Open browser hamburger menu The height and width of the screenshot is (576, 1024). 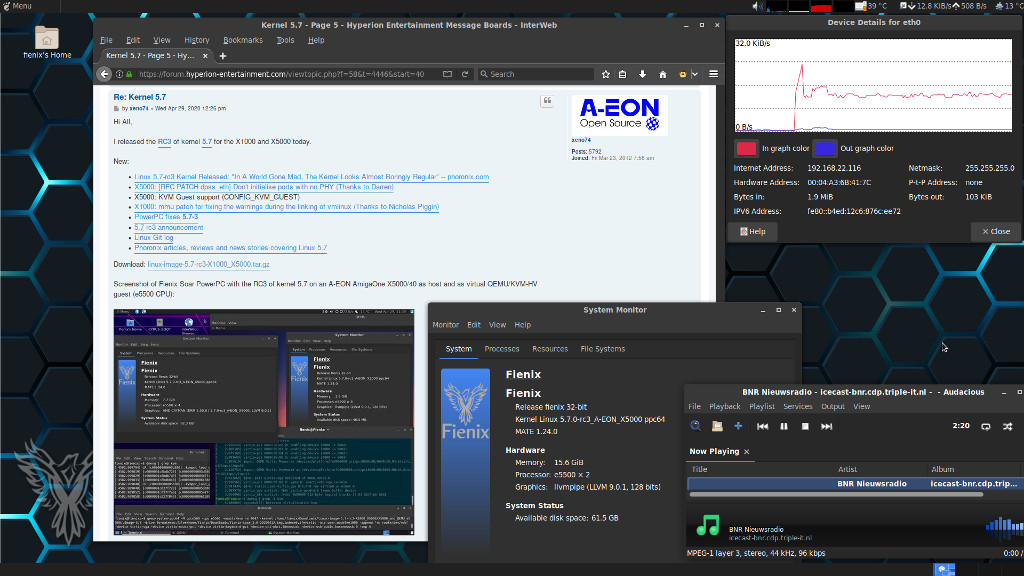713,74
